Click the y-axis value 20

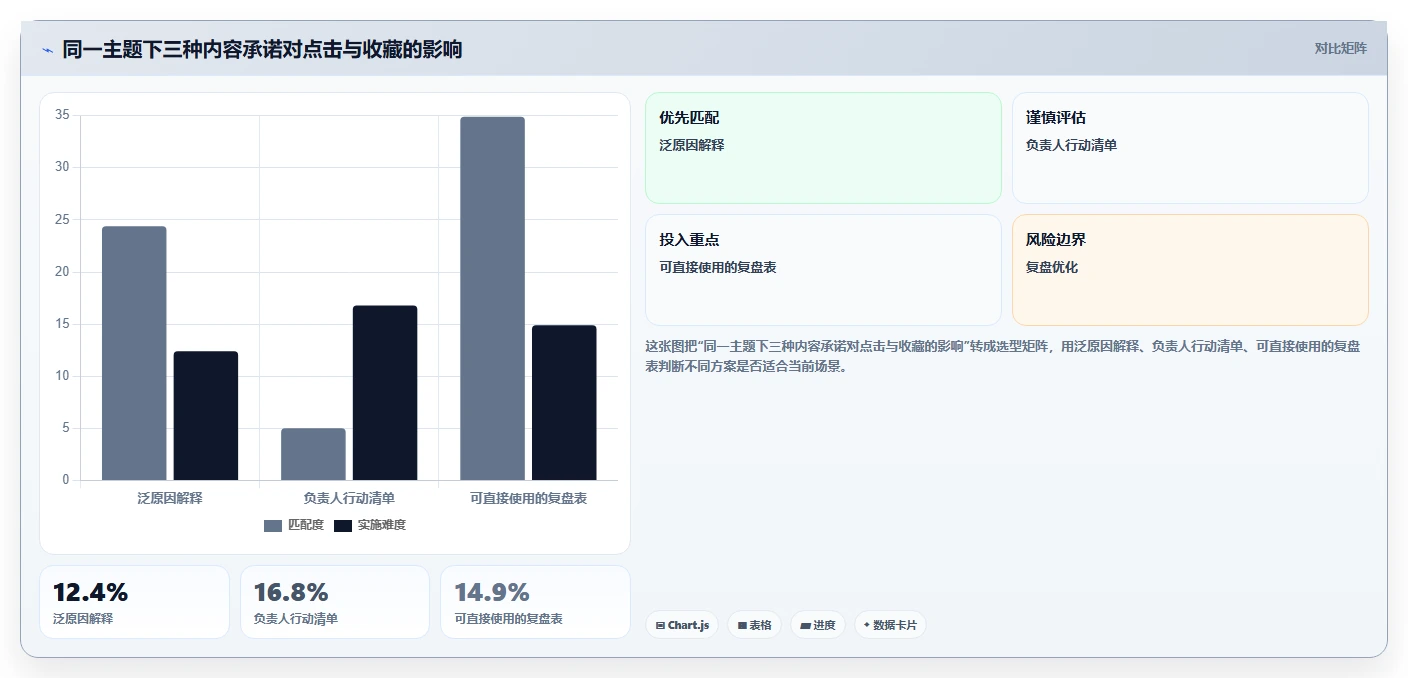(62, 272)
